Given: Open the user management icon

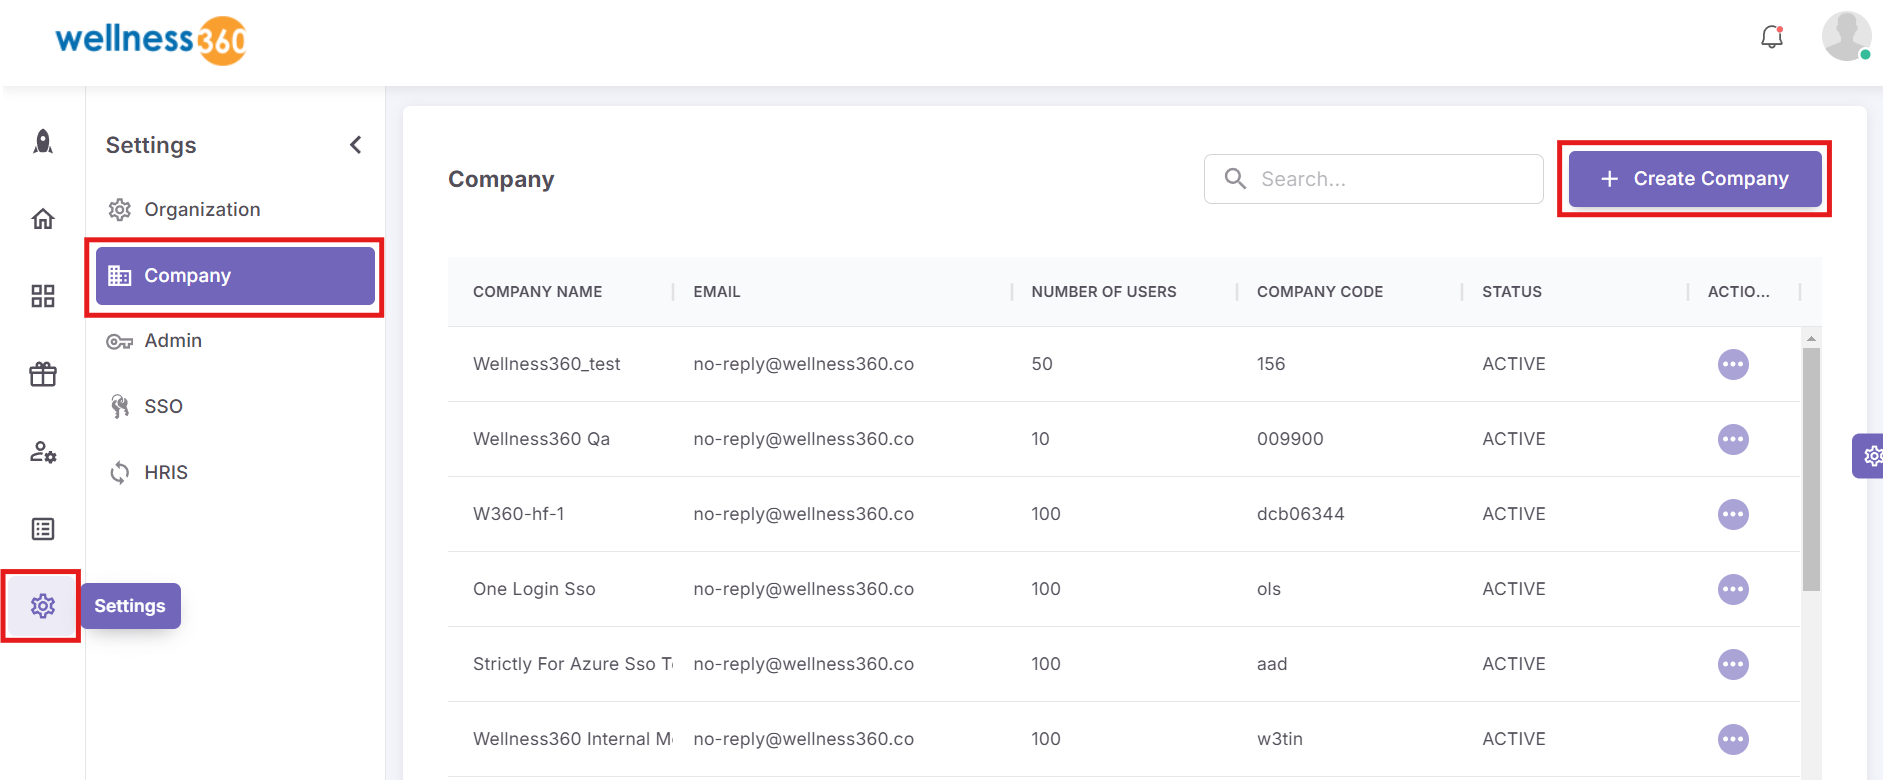Looking at the screenshot, I should (43, 452).
